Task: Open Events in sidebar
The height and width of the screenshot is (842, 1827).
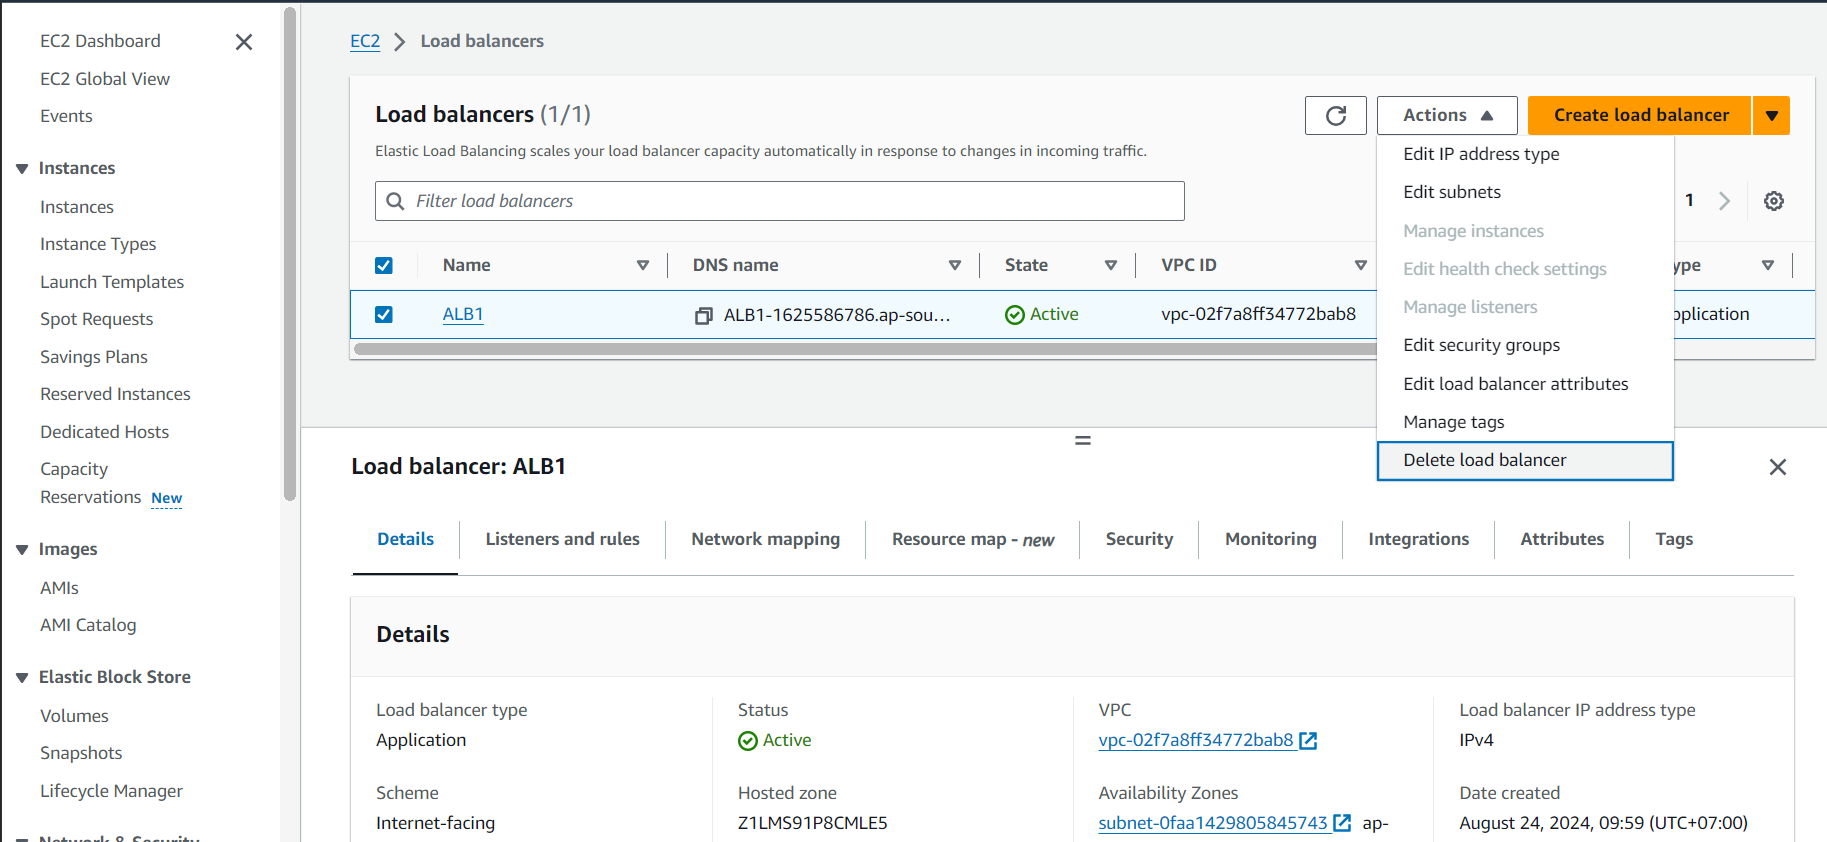Action: pyautogui.click(x=66, y=116)
